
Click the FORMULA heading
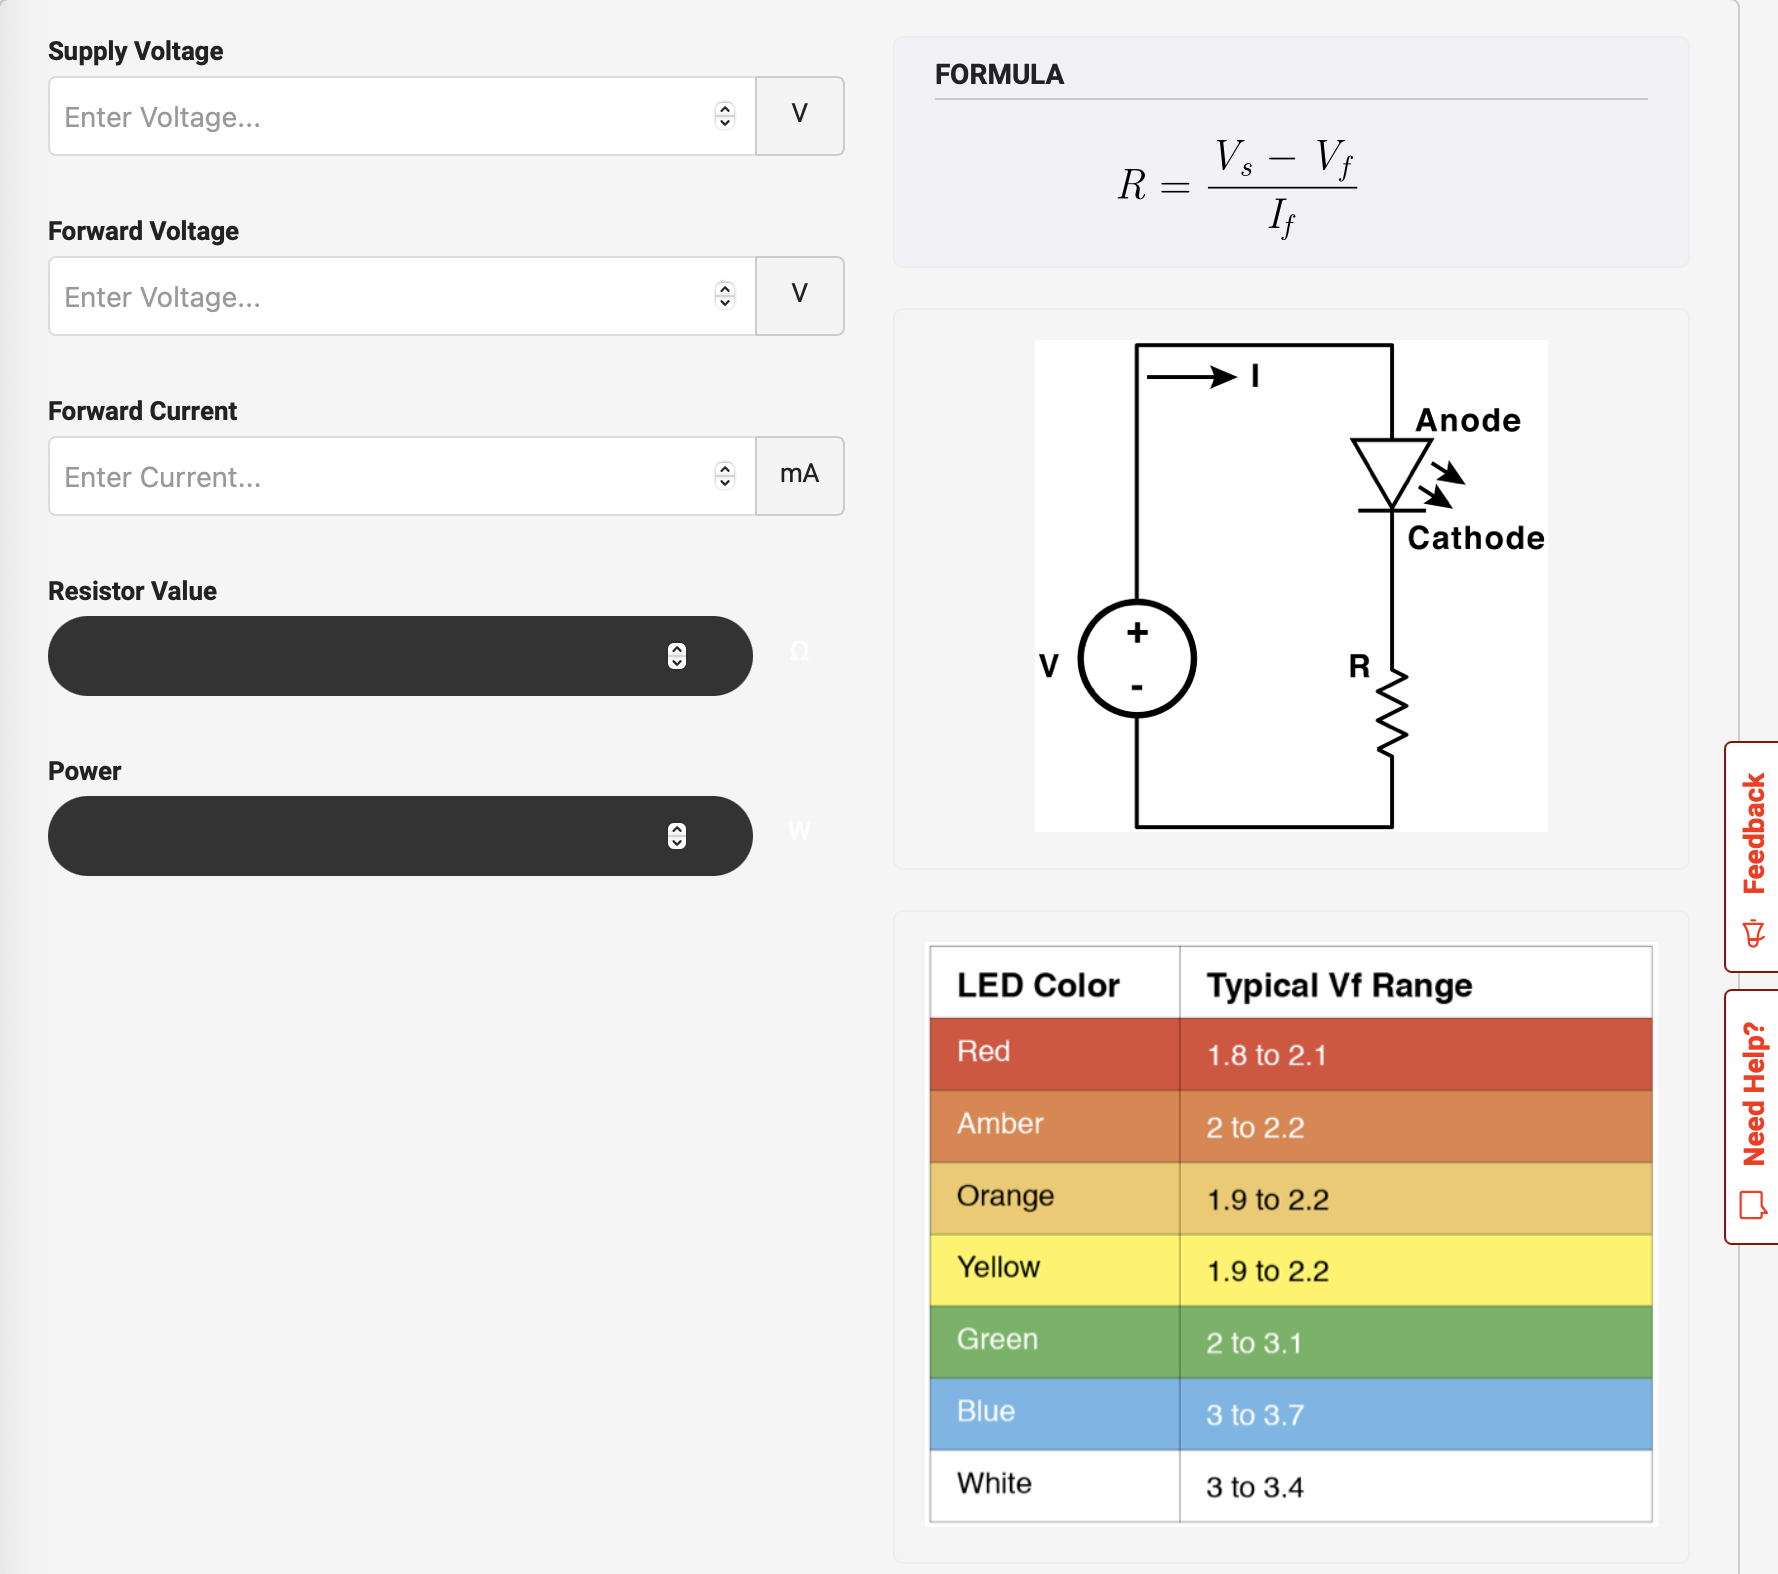[x=999, y=75]
